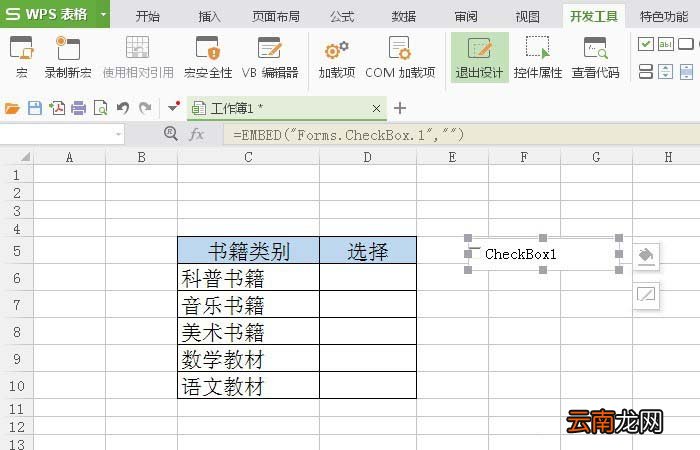
Task: Click the open folder icon
Action: pos(12,108)
